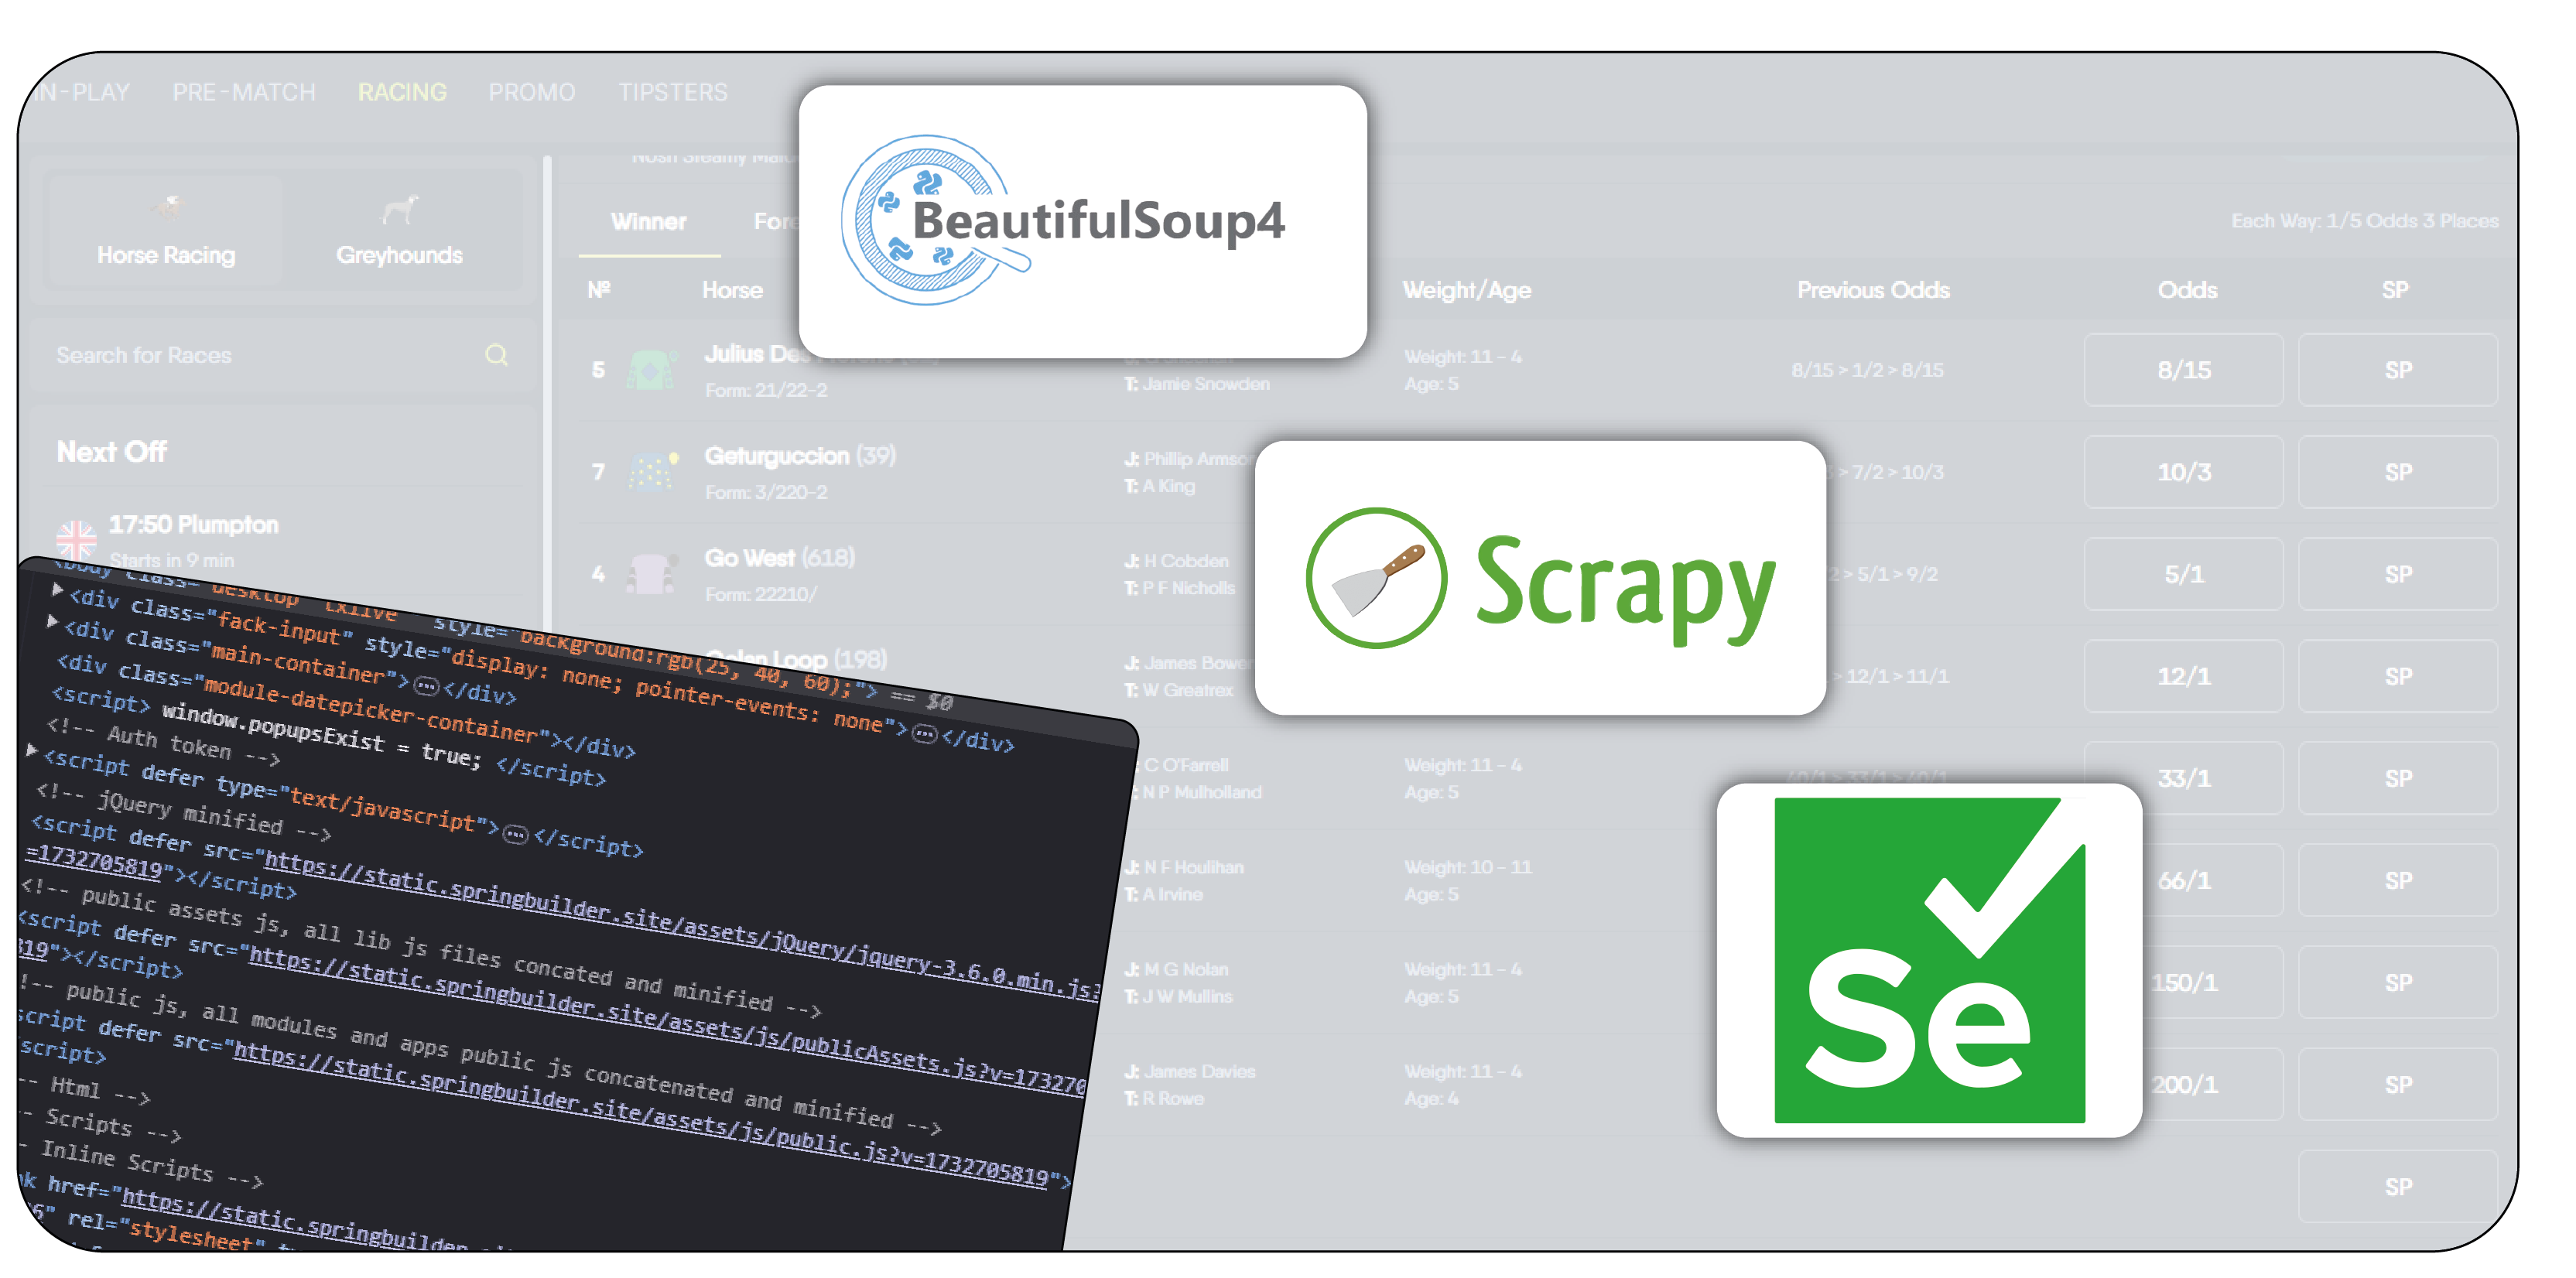Select the 12/1 odds button
Image resolution: width=2576 pixels, height=1278 pixels.
pyautogui.click(x=2183, y=676)
